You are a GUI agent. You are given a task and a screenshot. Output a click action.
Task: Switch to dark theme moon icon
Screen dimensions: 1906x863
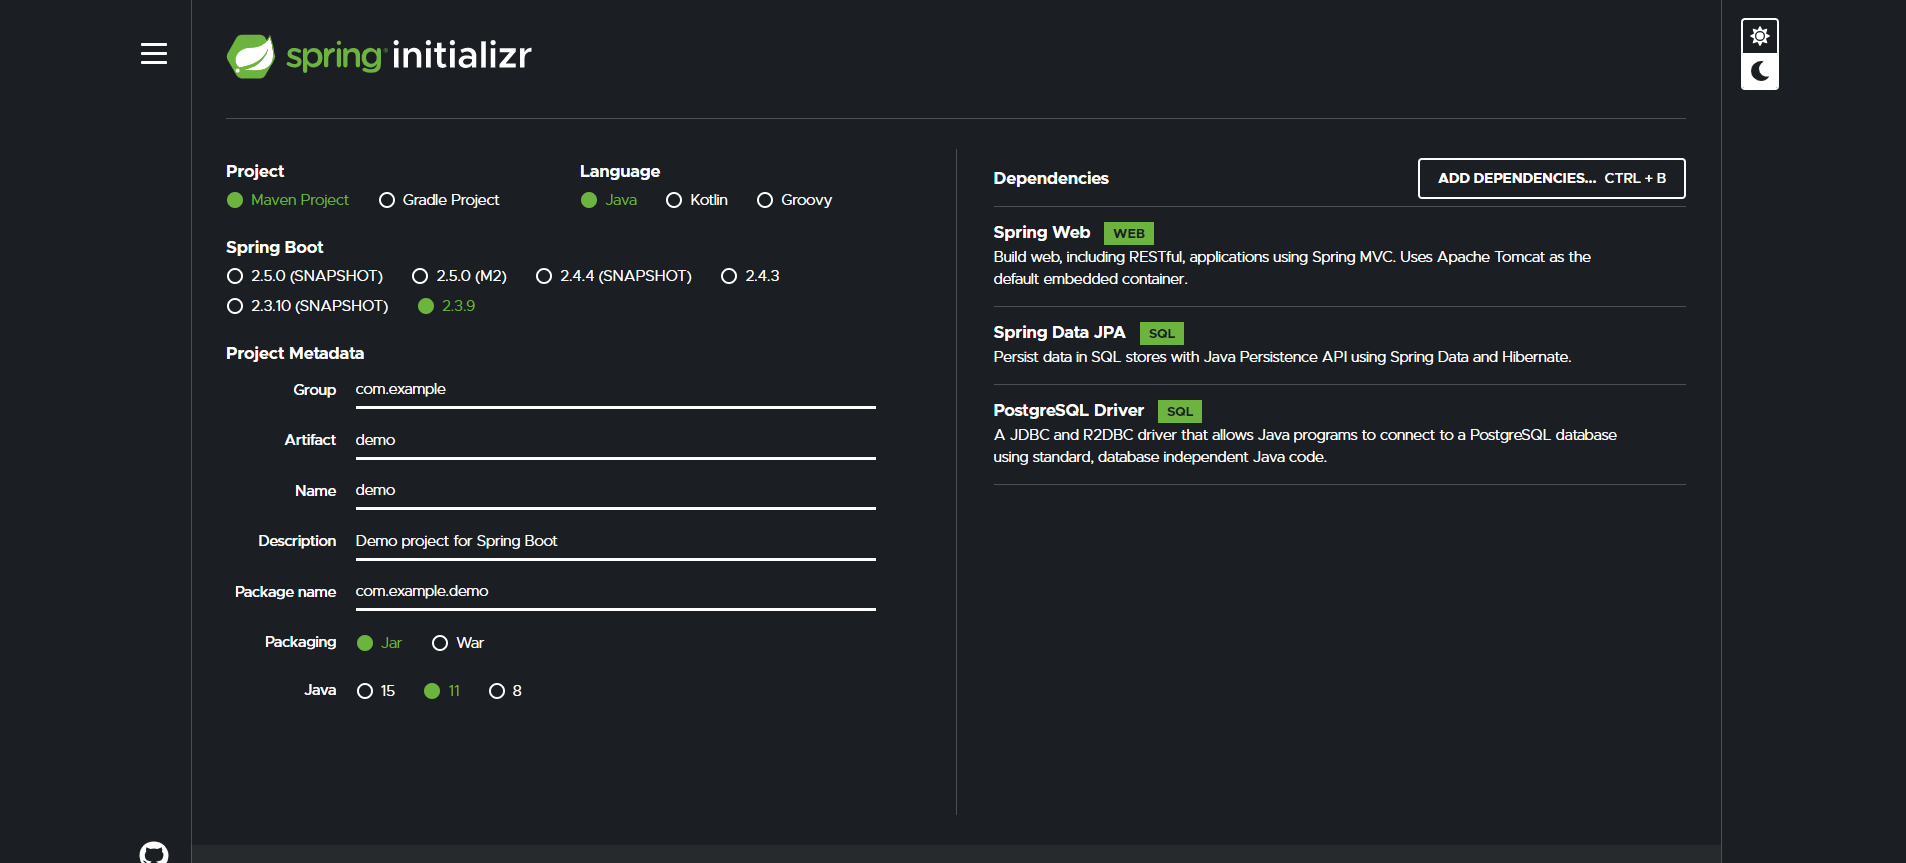pyautogui.click(x=1760, y=72)
